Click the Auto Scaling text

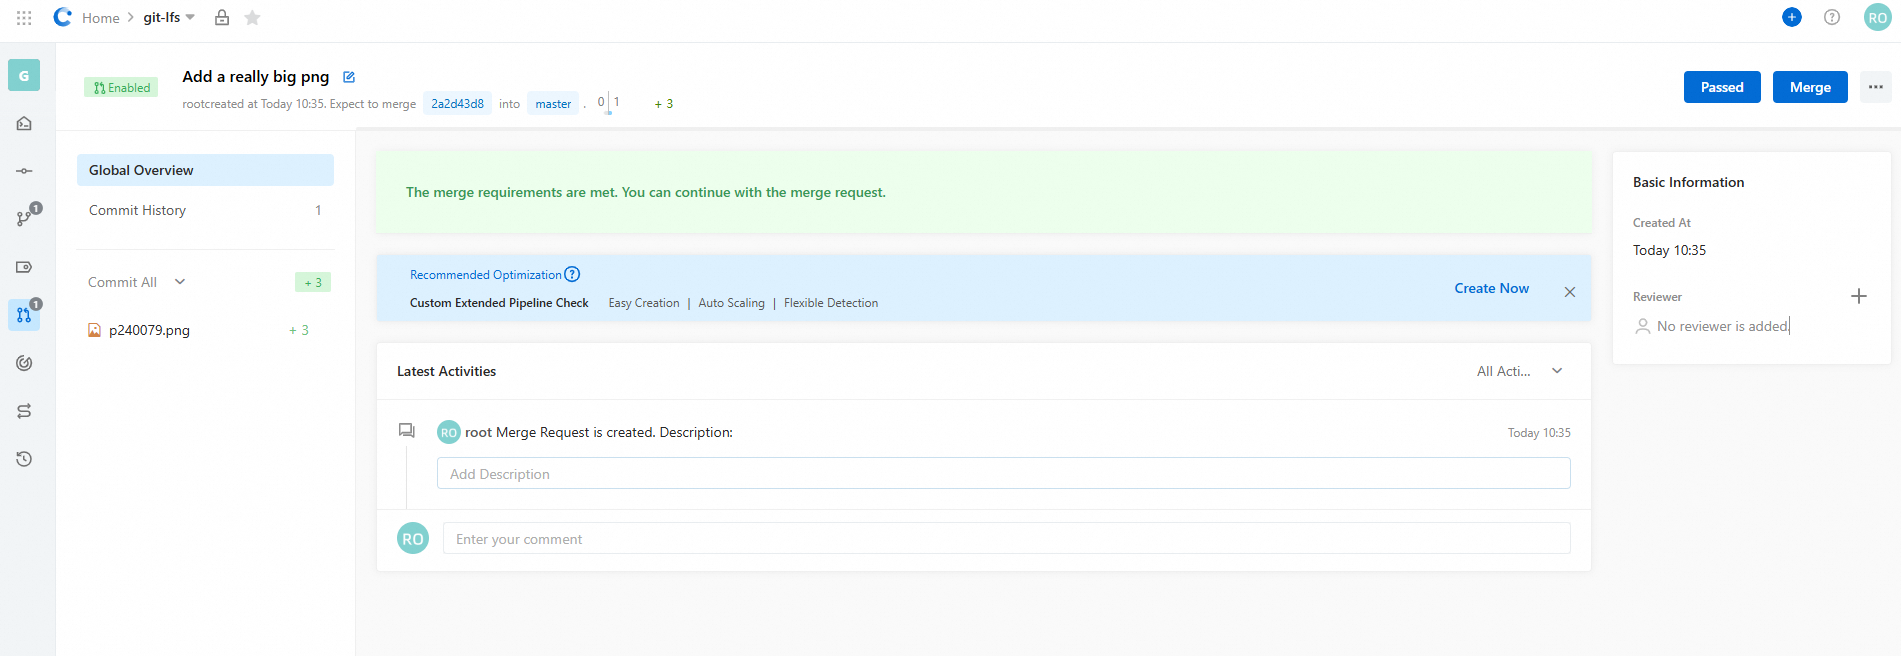(731, 303)
